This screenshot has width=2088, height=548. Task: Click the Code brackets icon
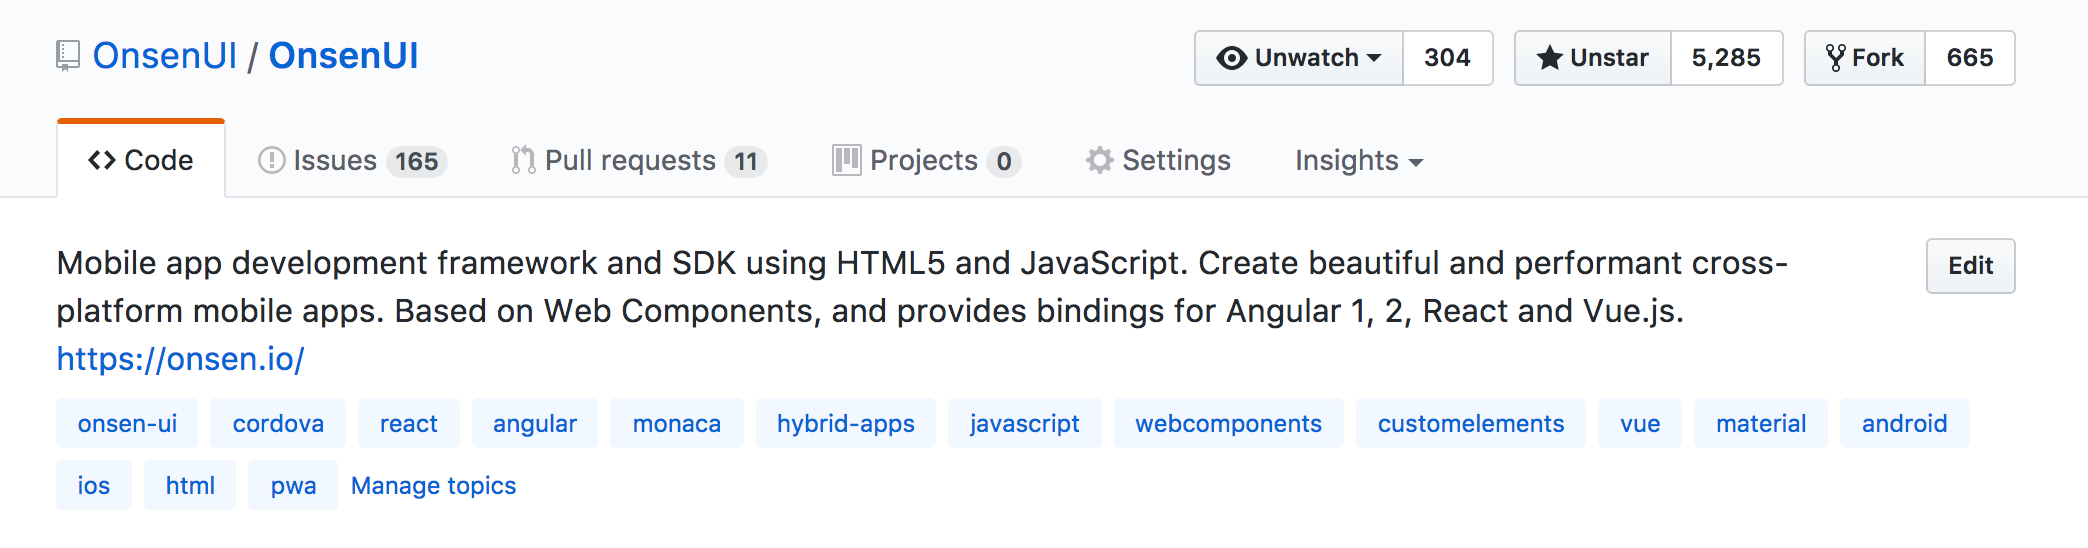pyautogui.click(x=102, y=160)
